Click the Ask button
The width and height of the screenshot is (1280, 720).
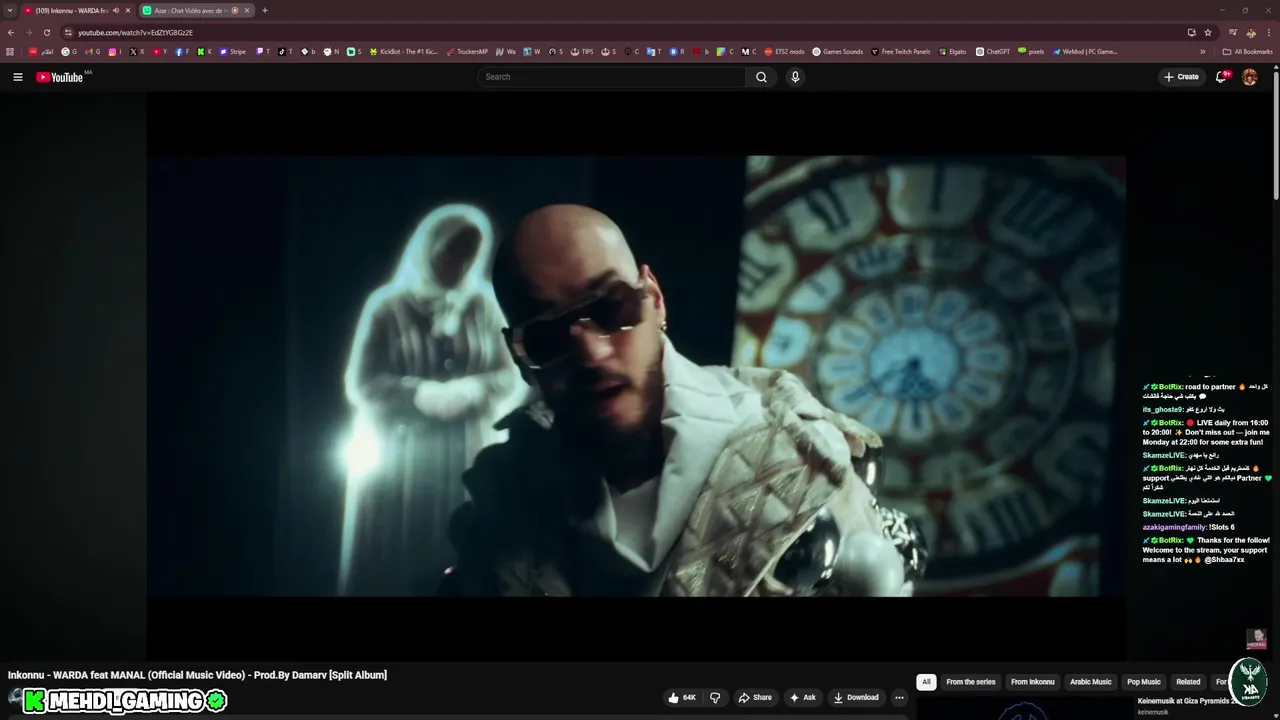coord(803,697)
